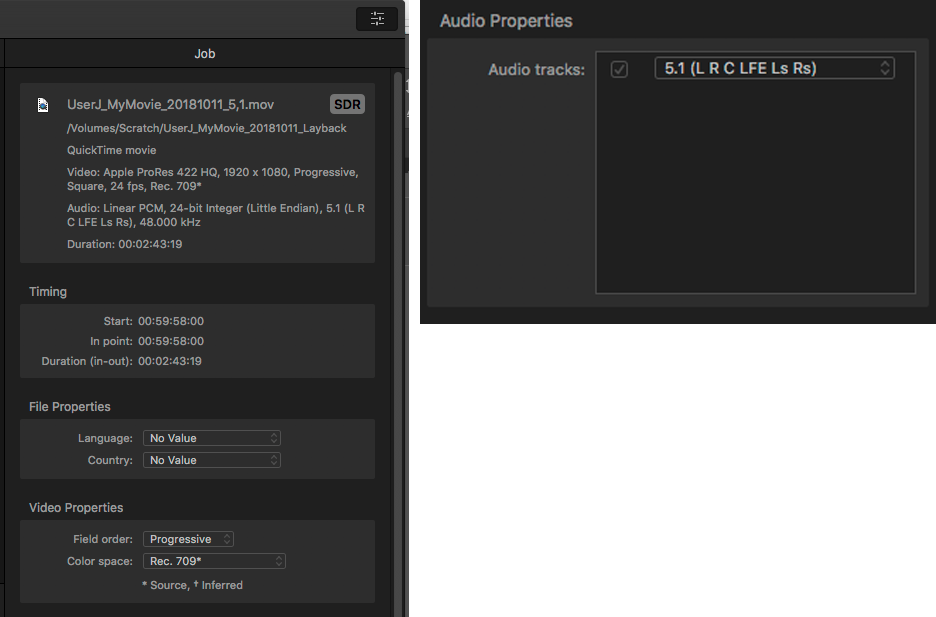Switch to the Job tab
The width and height of the screenshot is (936, 617).
205,54
